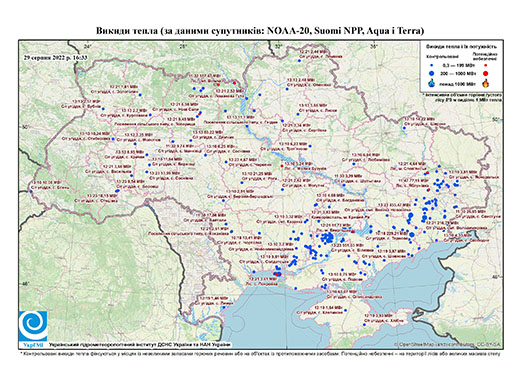Image resolution: width=520 pixels, height=368 pixels.
Task: Click the institute name text beside the logo
Action: (139, 345)
